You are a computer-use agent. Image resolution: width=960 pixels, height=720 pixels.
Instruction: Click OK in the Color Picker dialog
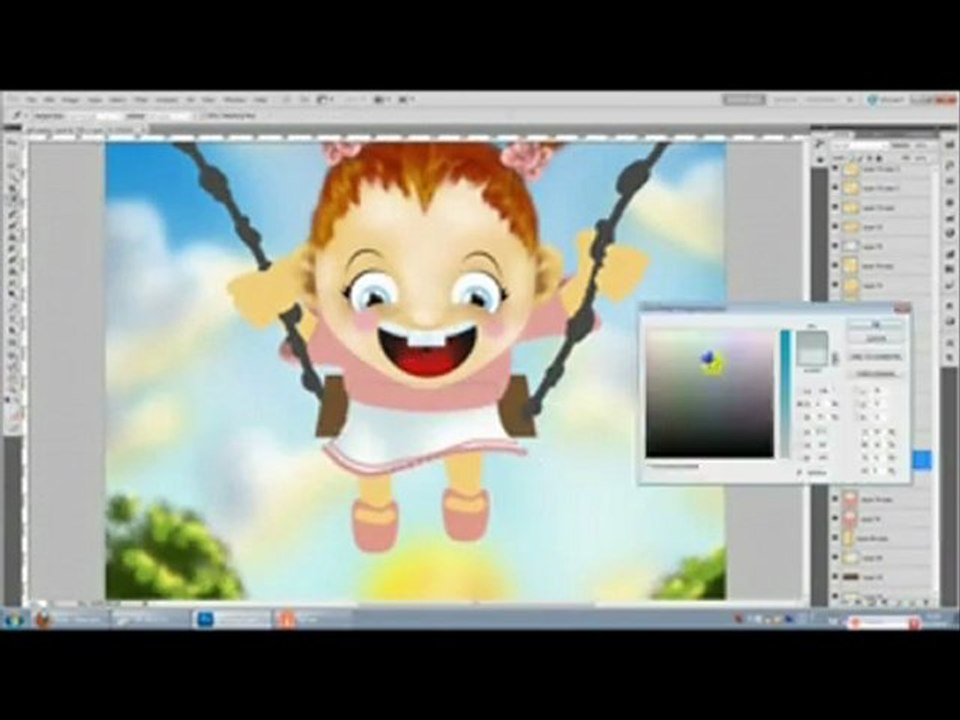point(876,324)
